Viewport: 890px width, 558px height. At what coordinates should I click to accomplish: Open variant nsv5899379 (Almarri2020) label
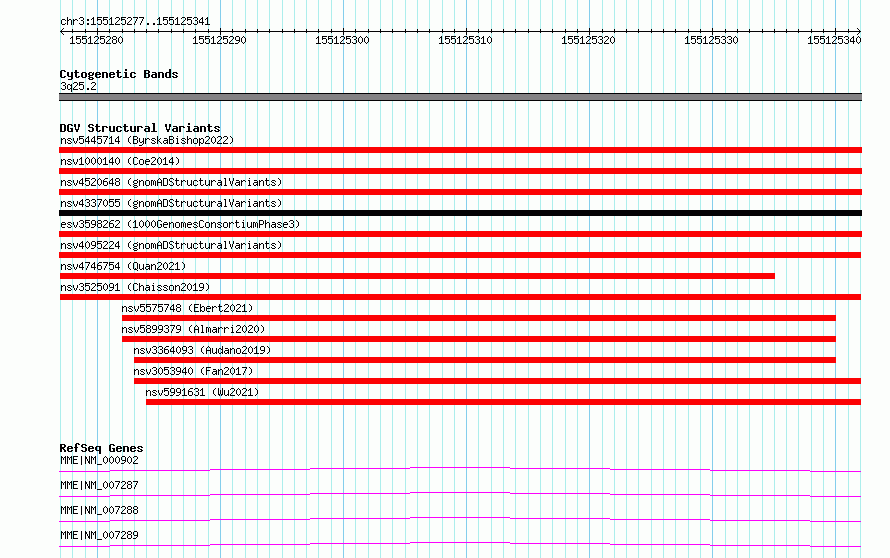pos(193,329)
